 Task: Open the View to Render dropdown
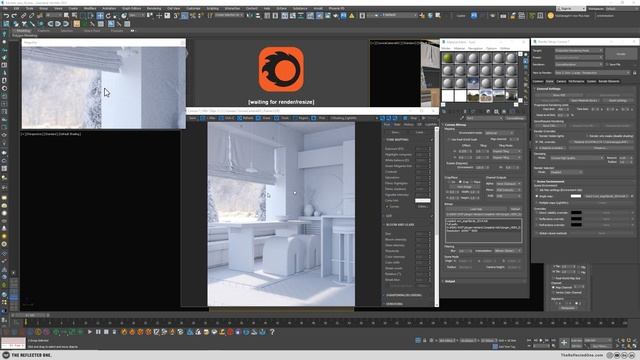(592, 73)
